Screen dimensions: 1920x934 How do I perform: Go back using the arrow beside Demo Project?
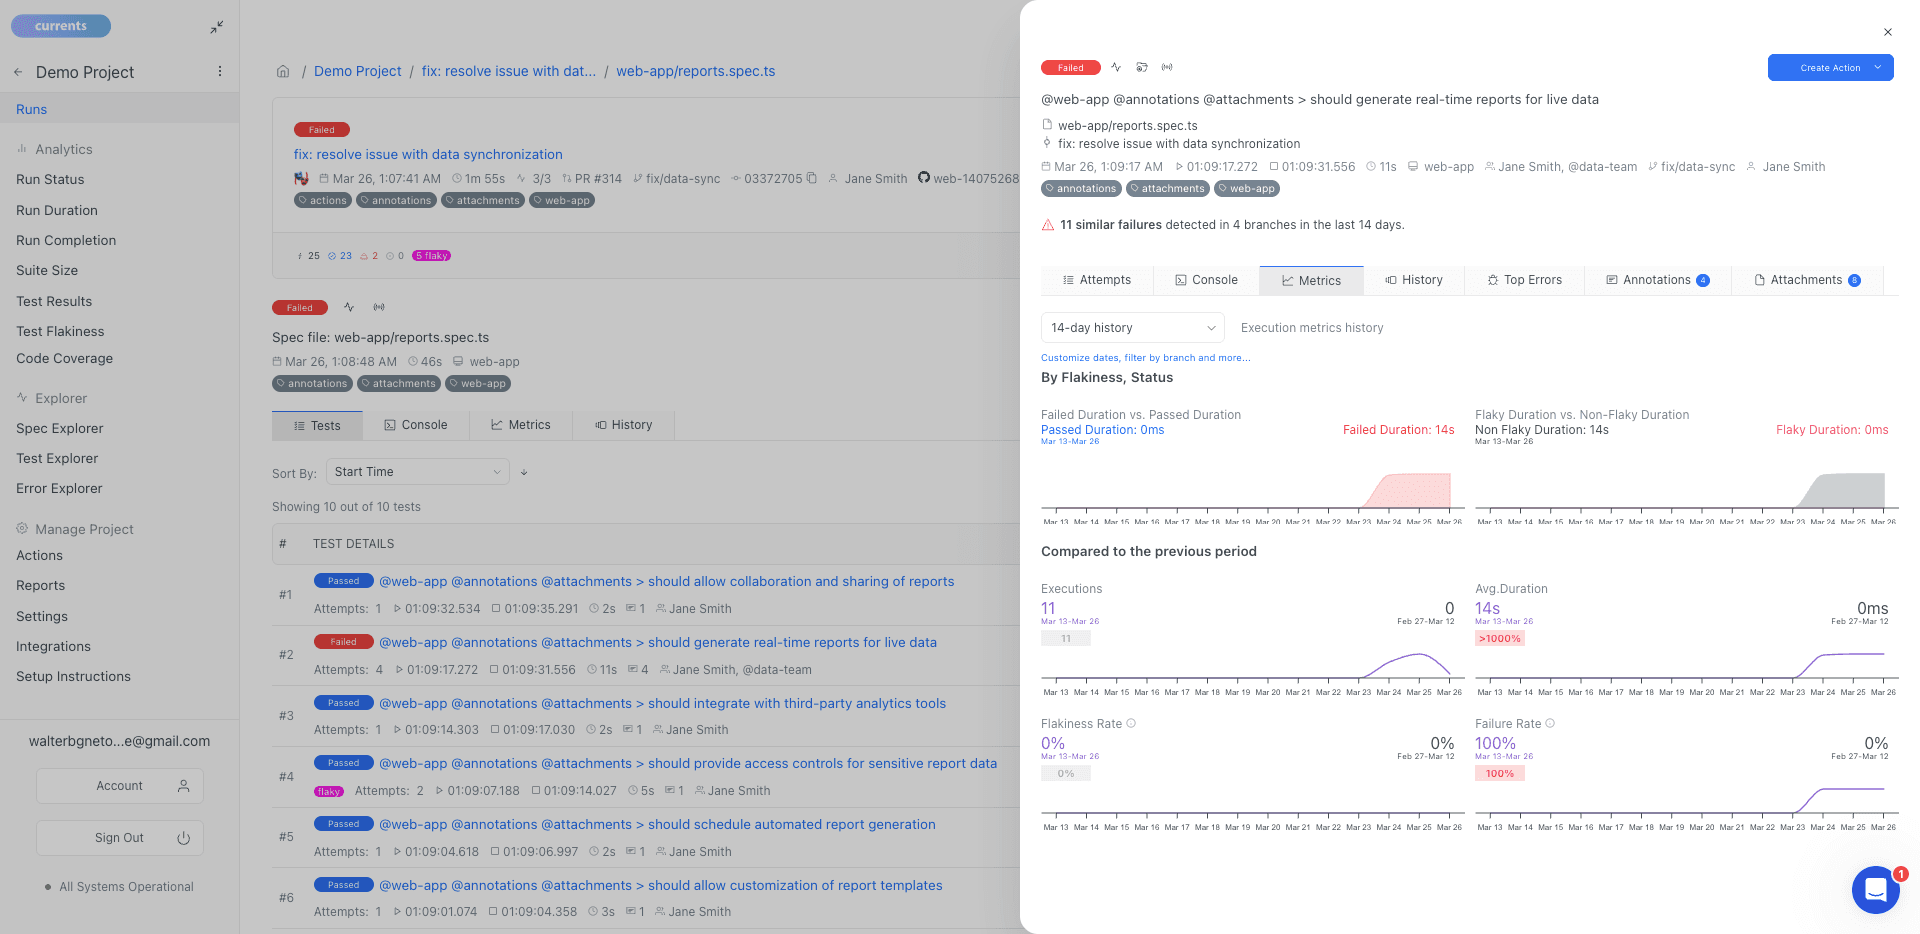18,72
